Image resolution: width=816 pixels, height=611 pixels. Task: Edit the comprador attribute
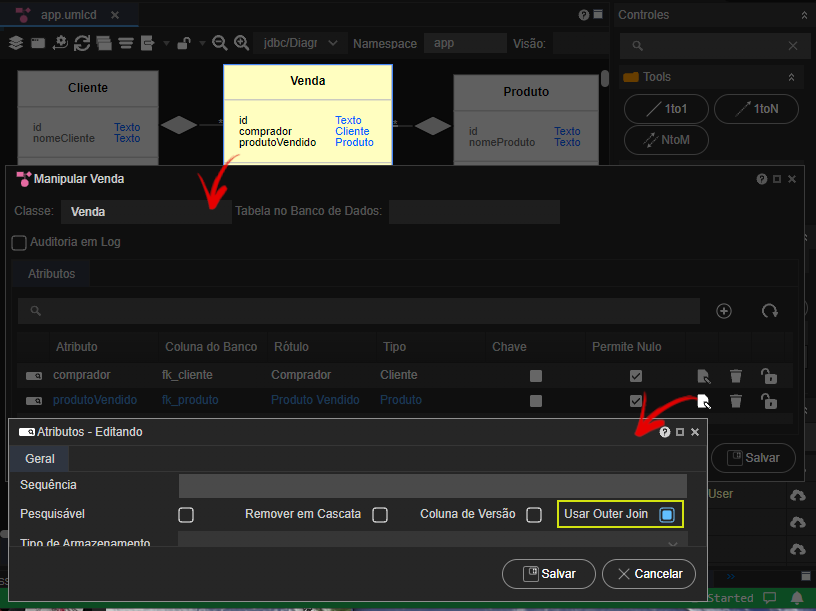704,376
